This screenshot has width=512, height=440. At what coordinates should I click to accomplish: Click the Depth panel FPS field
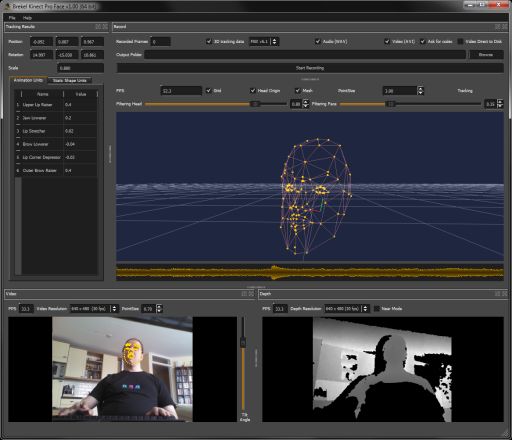(280, 309)
